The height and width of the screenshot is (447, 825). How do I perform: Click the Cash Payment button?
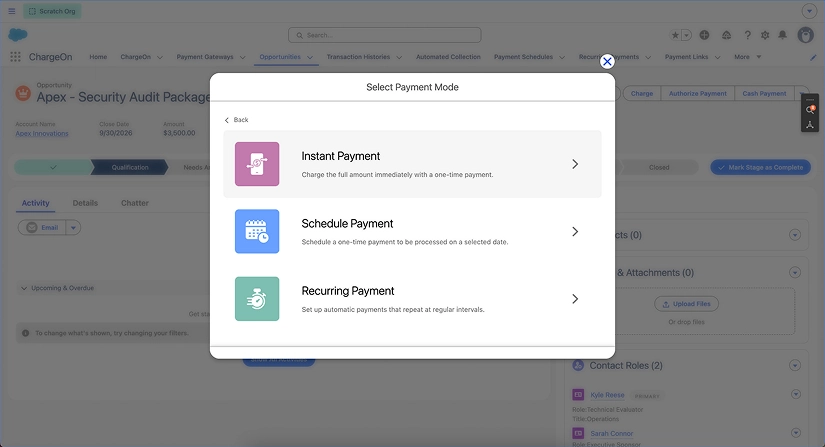(764, 94)
